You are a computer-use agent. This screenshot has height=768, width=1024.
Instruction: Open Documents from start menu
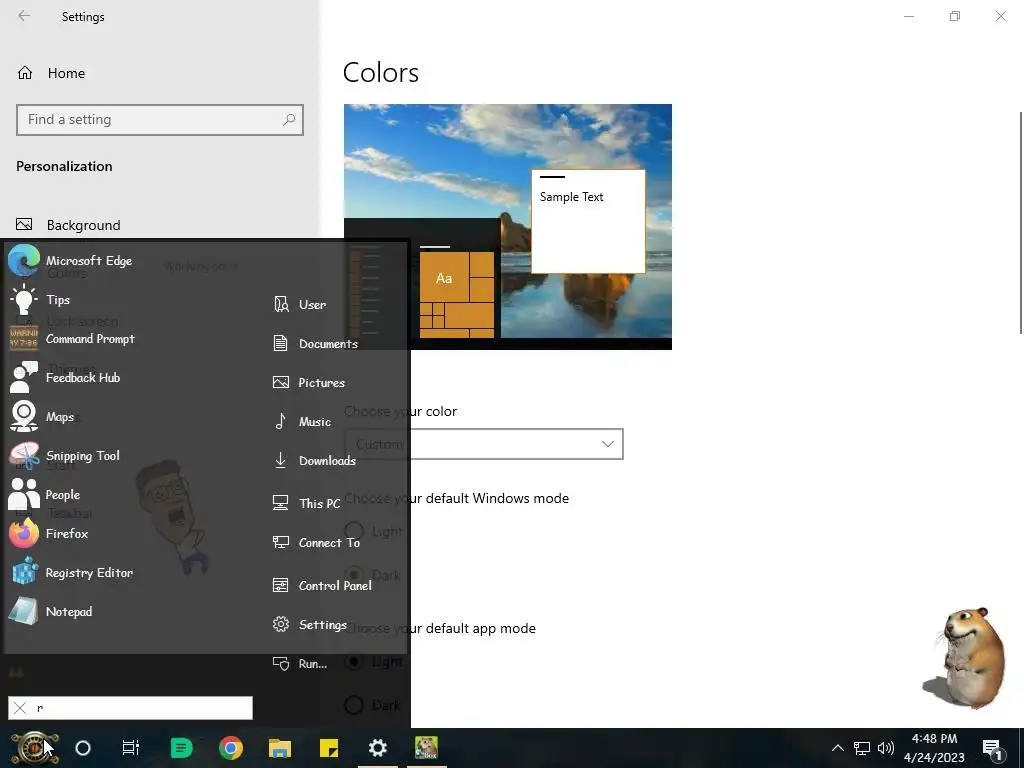click(316, 344)
